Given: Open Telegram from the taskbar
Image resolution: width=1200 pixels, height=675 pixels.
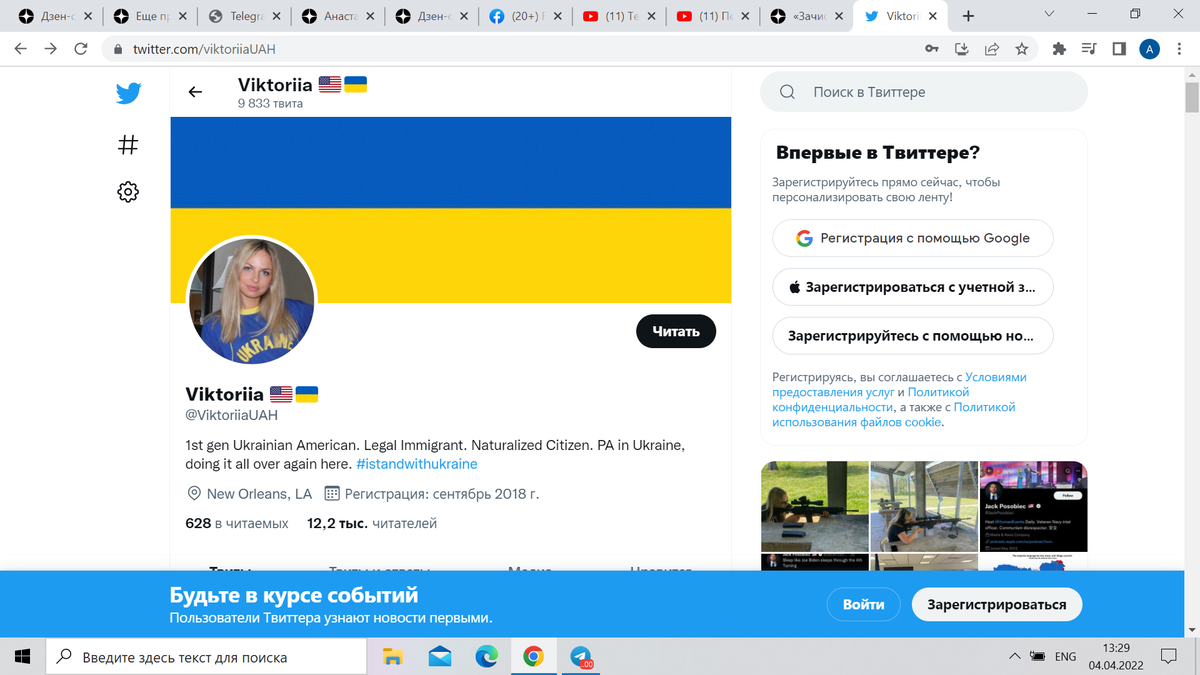Looking at the screenshot, I should click(x=581, y=657).
